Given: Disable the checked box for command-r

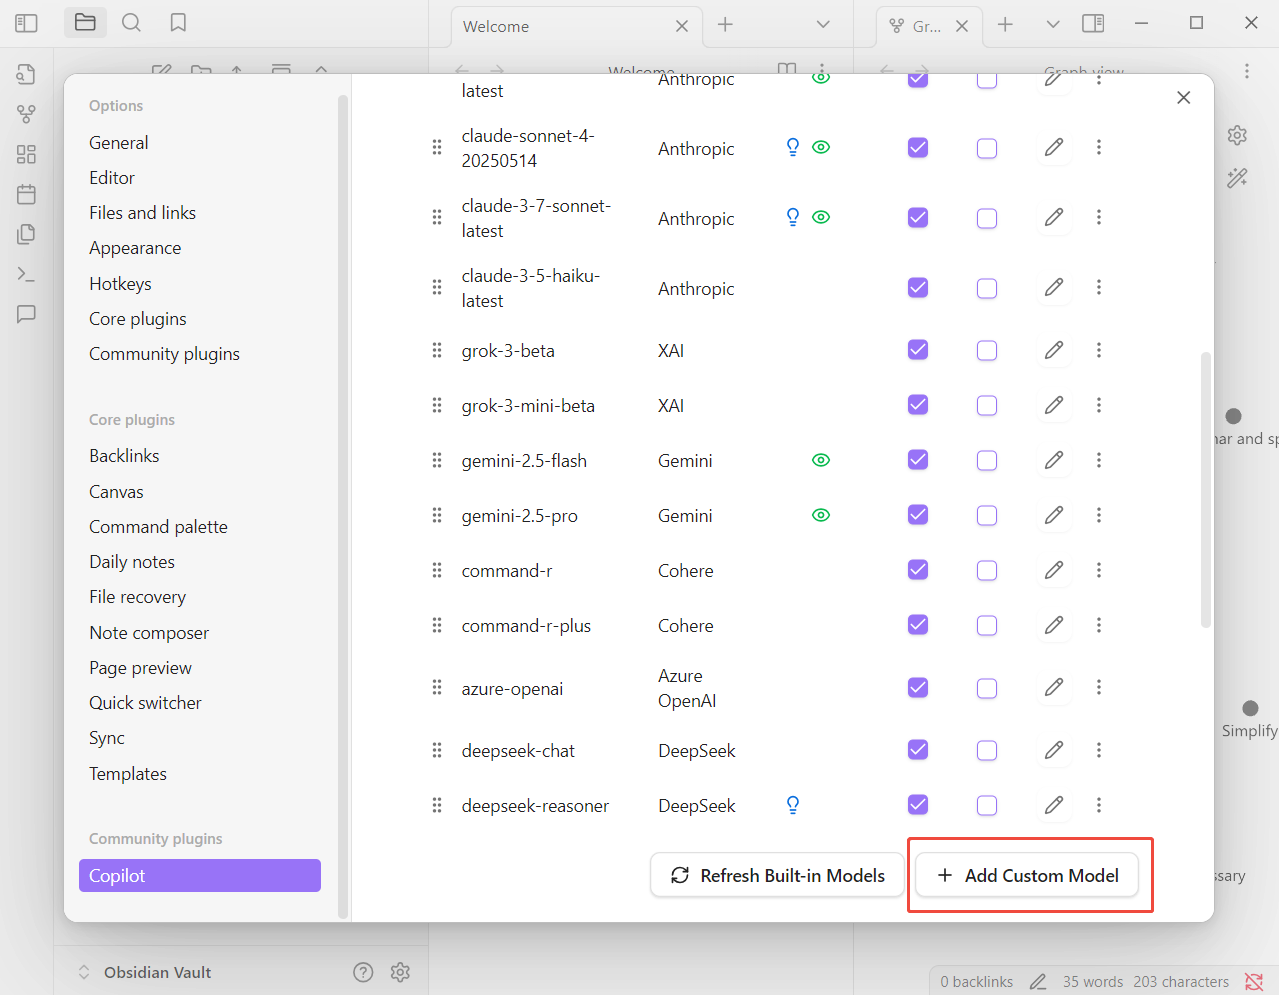Looking at the screenshot, I should [918, 570].
